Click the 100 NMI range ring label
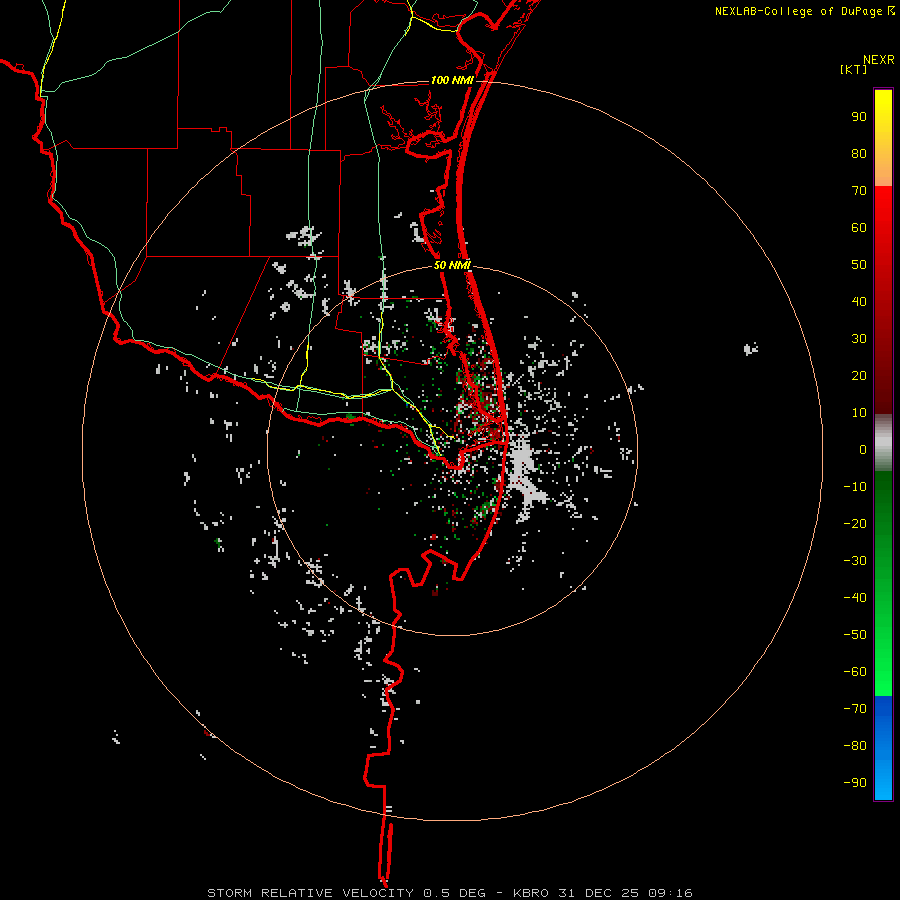Screen dimensions: 900x900 452,80
